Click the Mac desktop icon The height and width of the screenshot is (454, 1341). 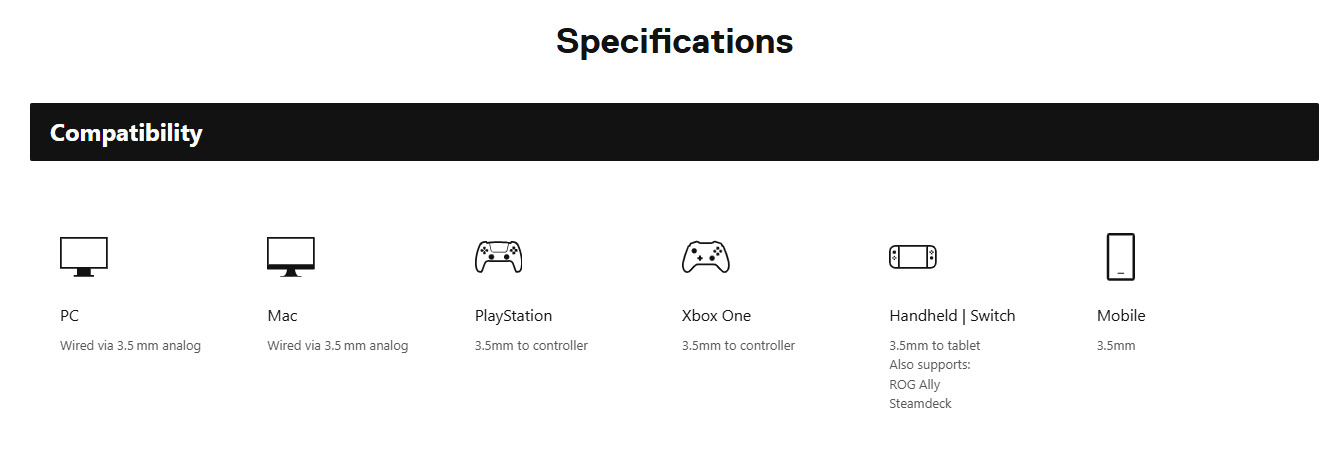[291, 257]
